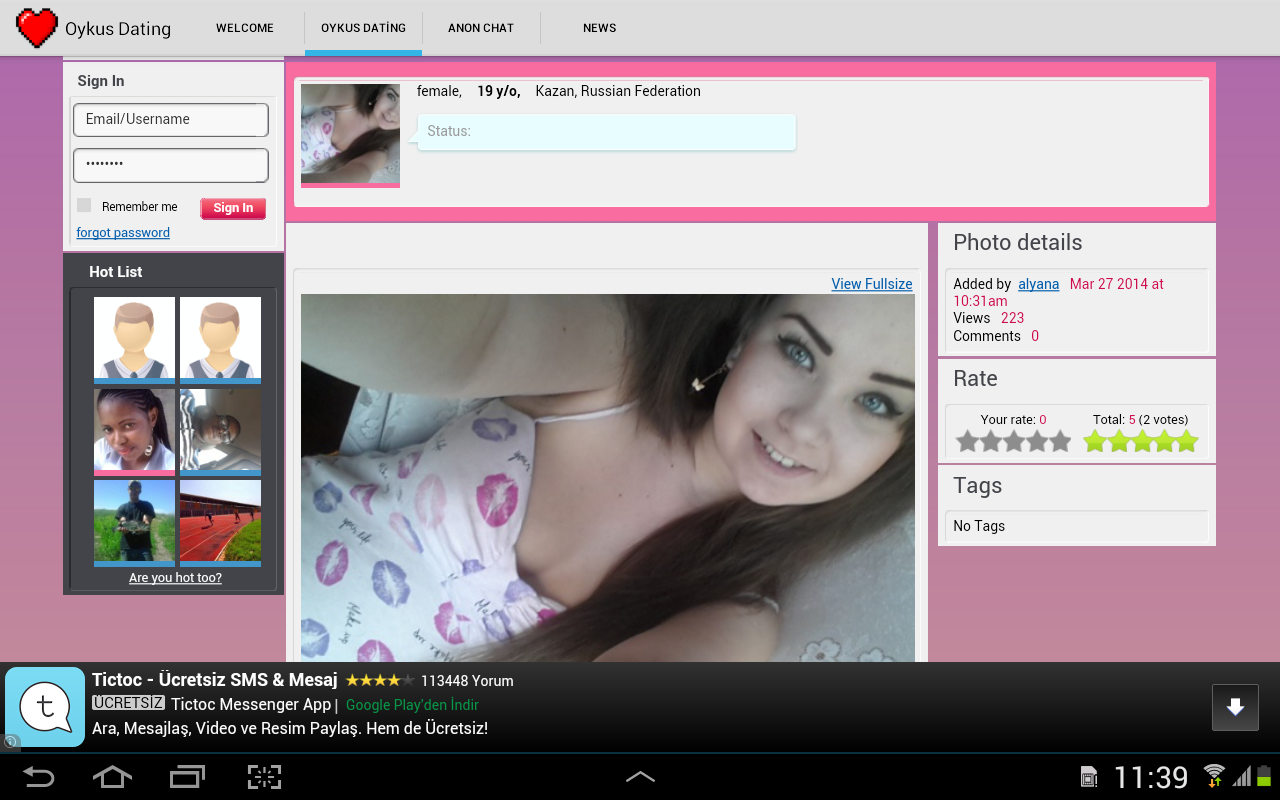This screenshot has width=1280, height=800.
Task: Click the 19 y/o age text
Action: [x=498, y=91]
